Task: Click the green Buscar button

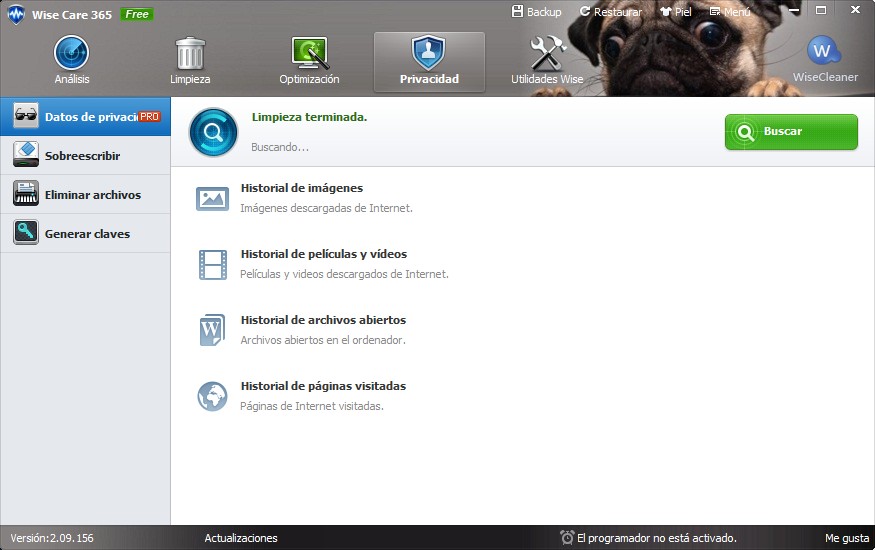Action: 791,132
